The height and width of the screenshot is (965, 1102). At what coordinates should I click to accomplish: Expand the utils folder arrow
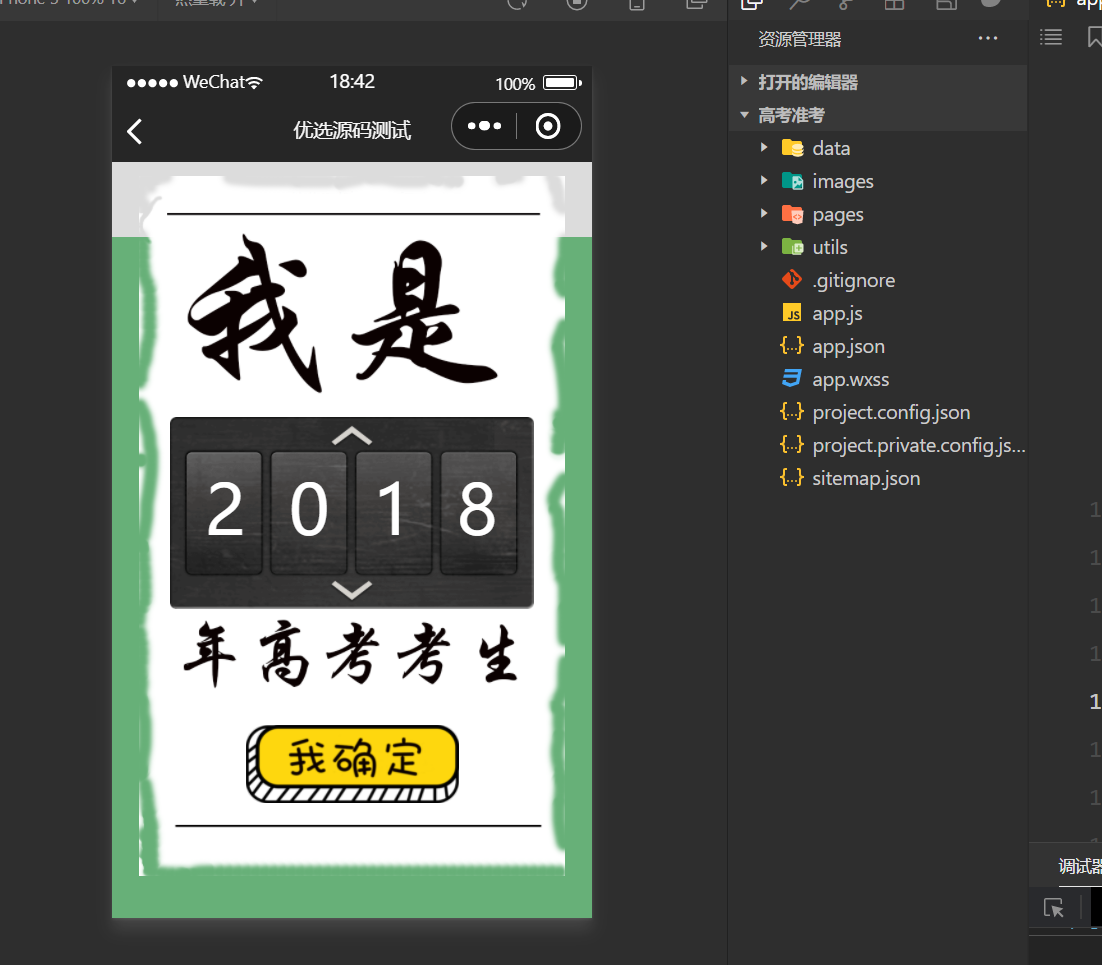tap(764, 247)
